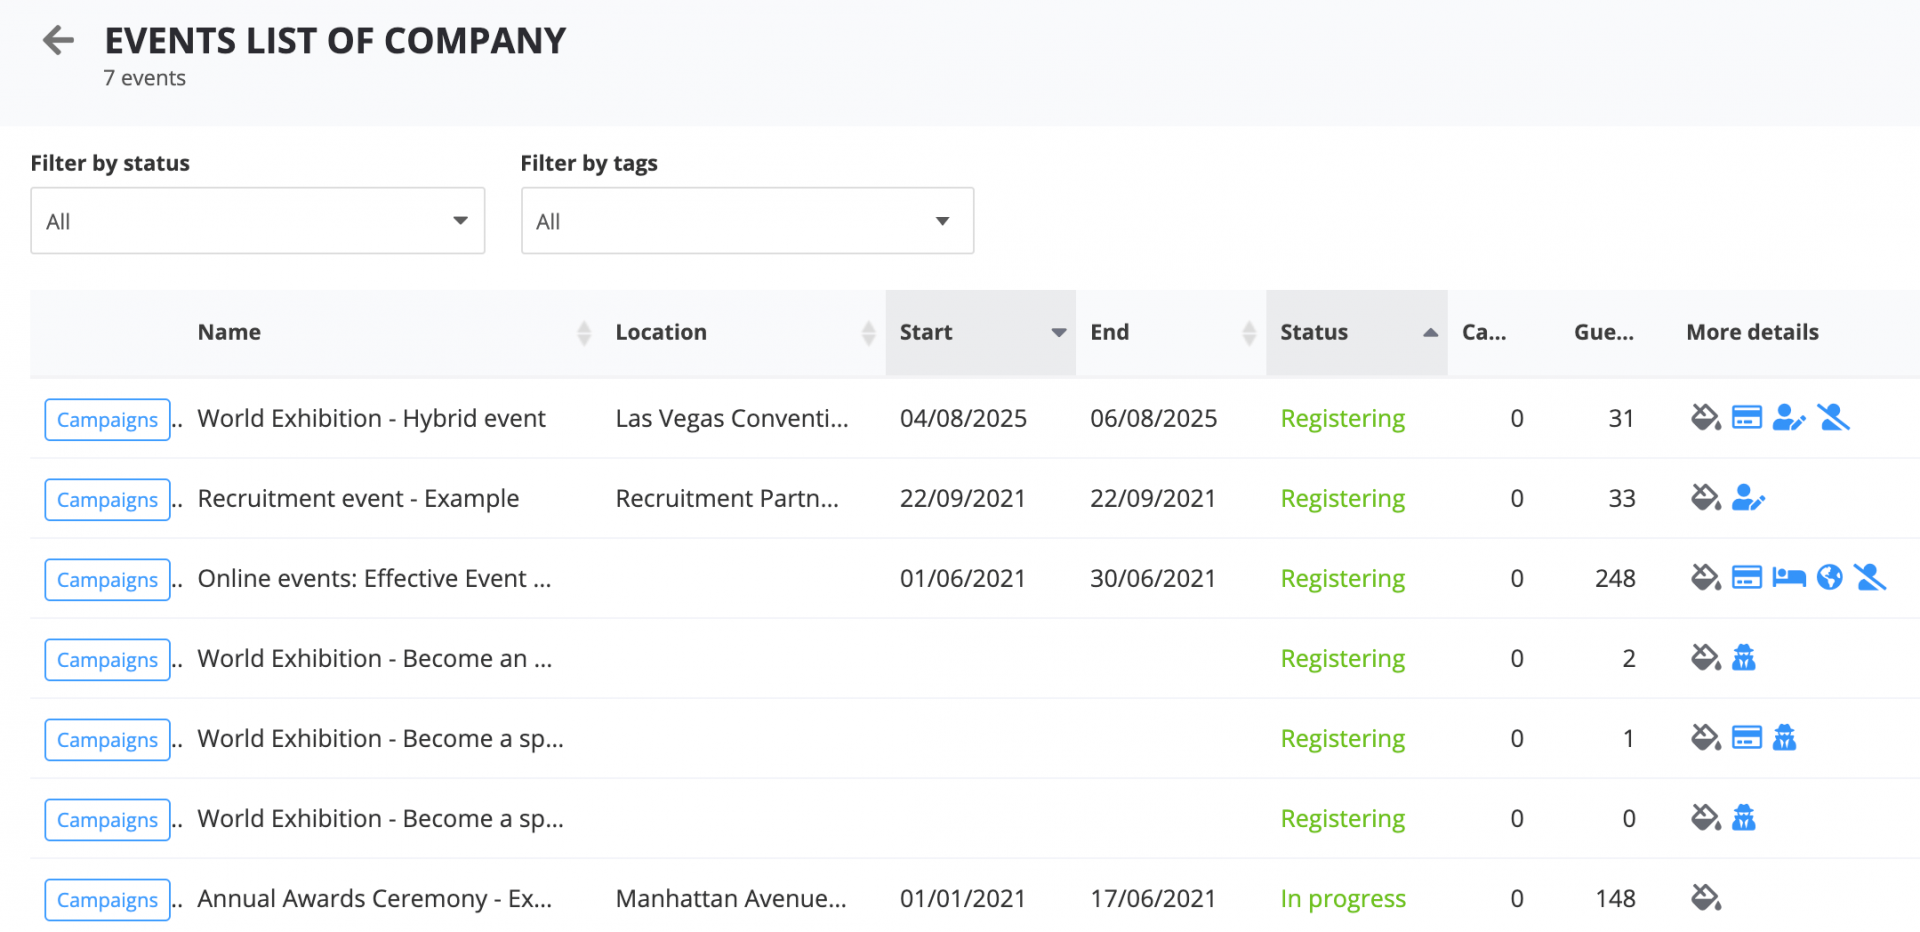This screenshot has height=932, width=1920.
Task: Open the event named Recruitment event - Example
Action: click(358, 498)
